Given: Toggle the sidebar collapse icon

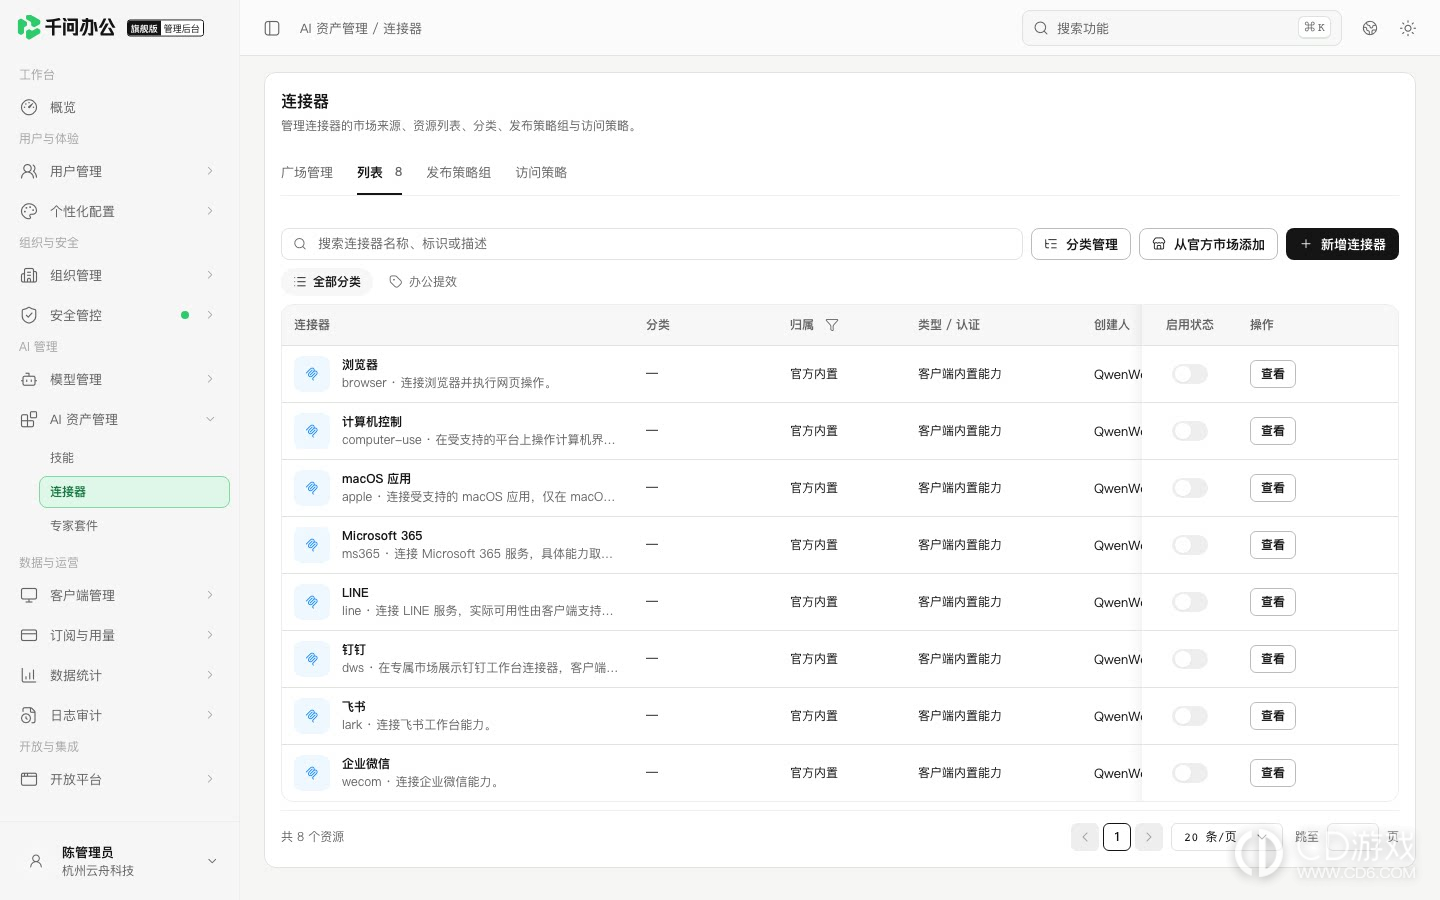Looking at the screenshot, I should click(x=272, y=28).
